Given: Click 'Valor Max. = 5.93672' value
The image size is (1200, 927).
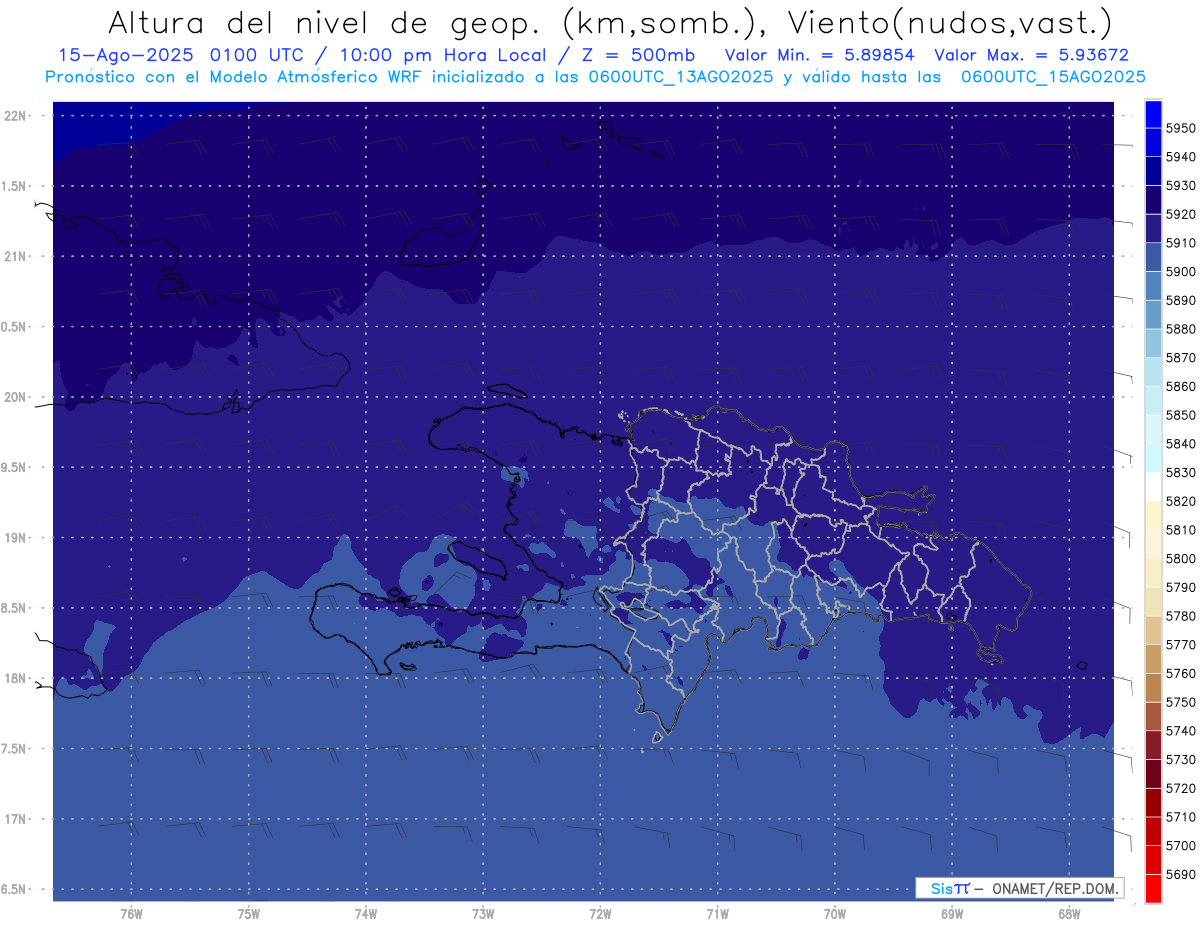Looking at the screenshot, I should coord(1032,55).
